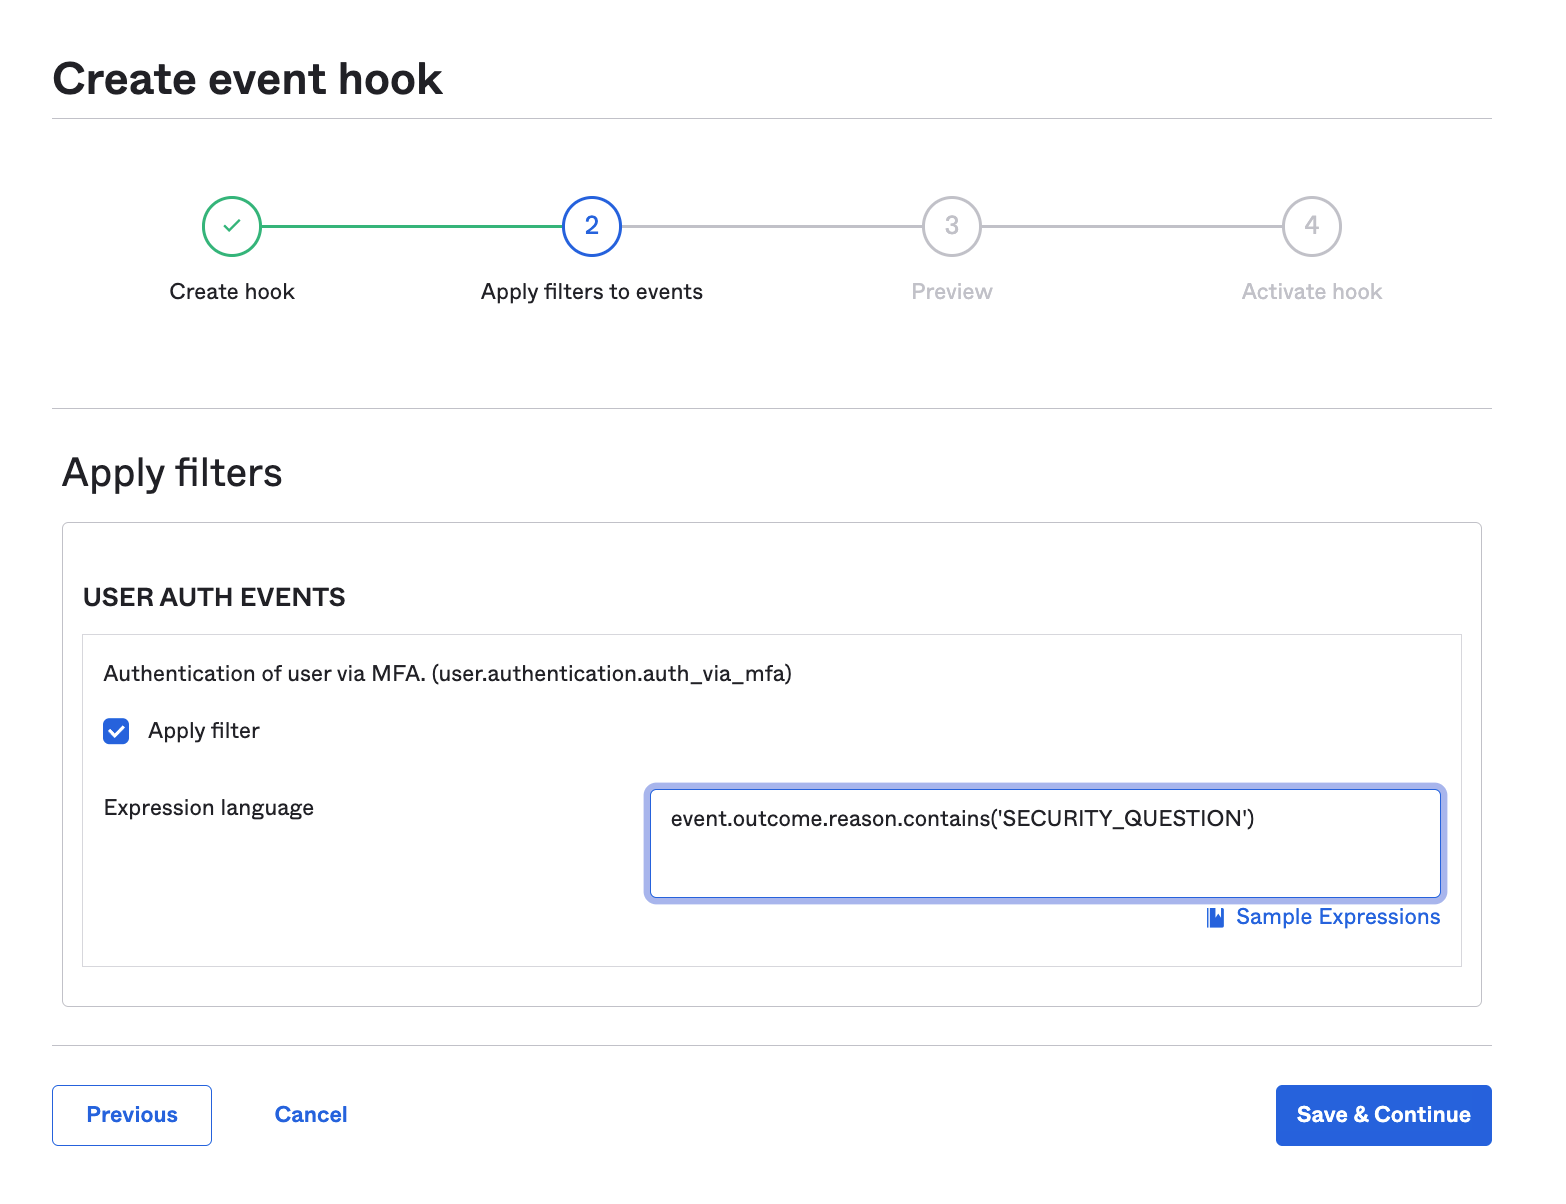Click Save & Continue button
This screenshot has height=1204, width=1566.
1383,1115
